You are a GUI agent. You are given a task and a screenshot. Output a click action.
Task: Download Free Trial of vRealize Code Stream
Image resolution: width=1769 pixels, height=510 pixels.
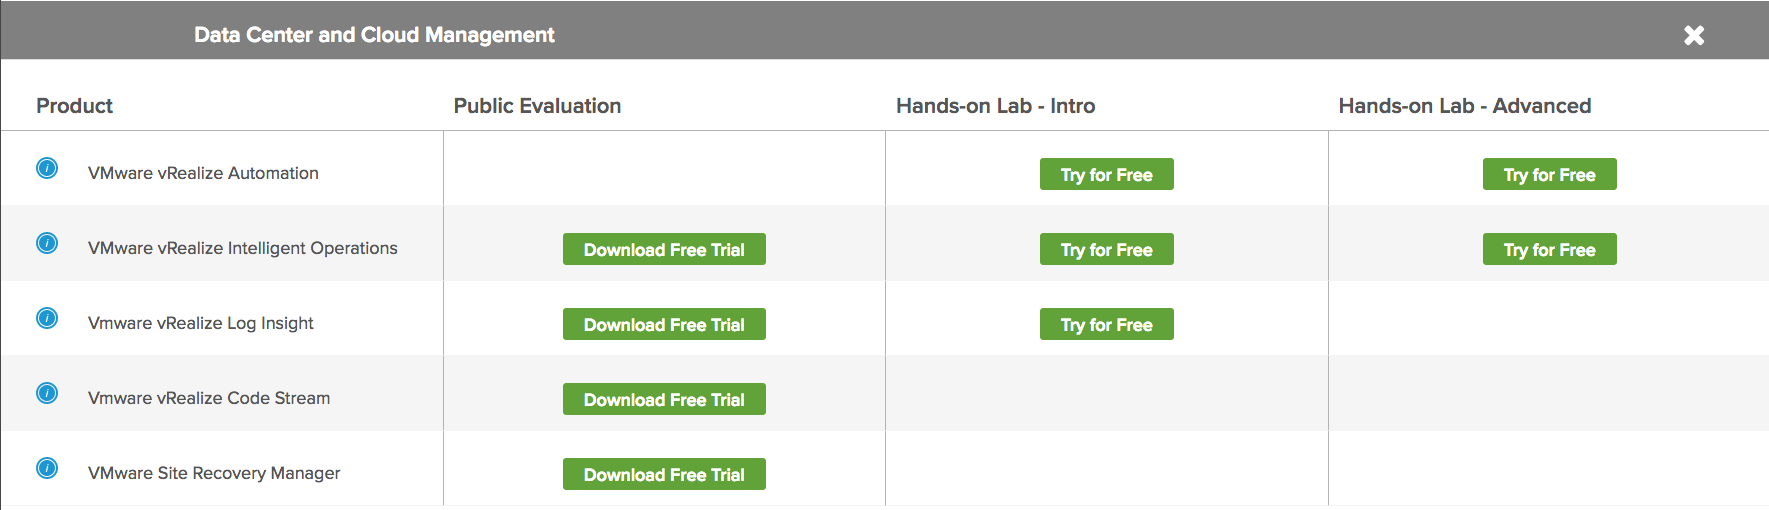click(664, 399)
